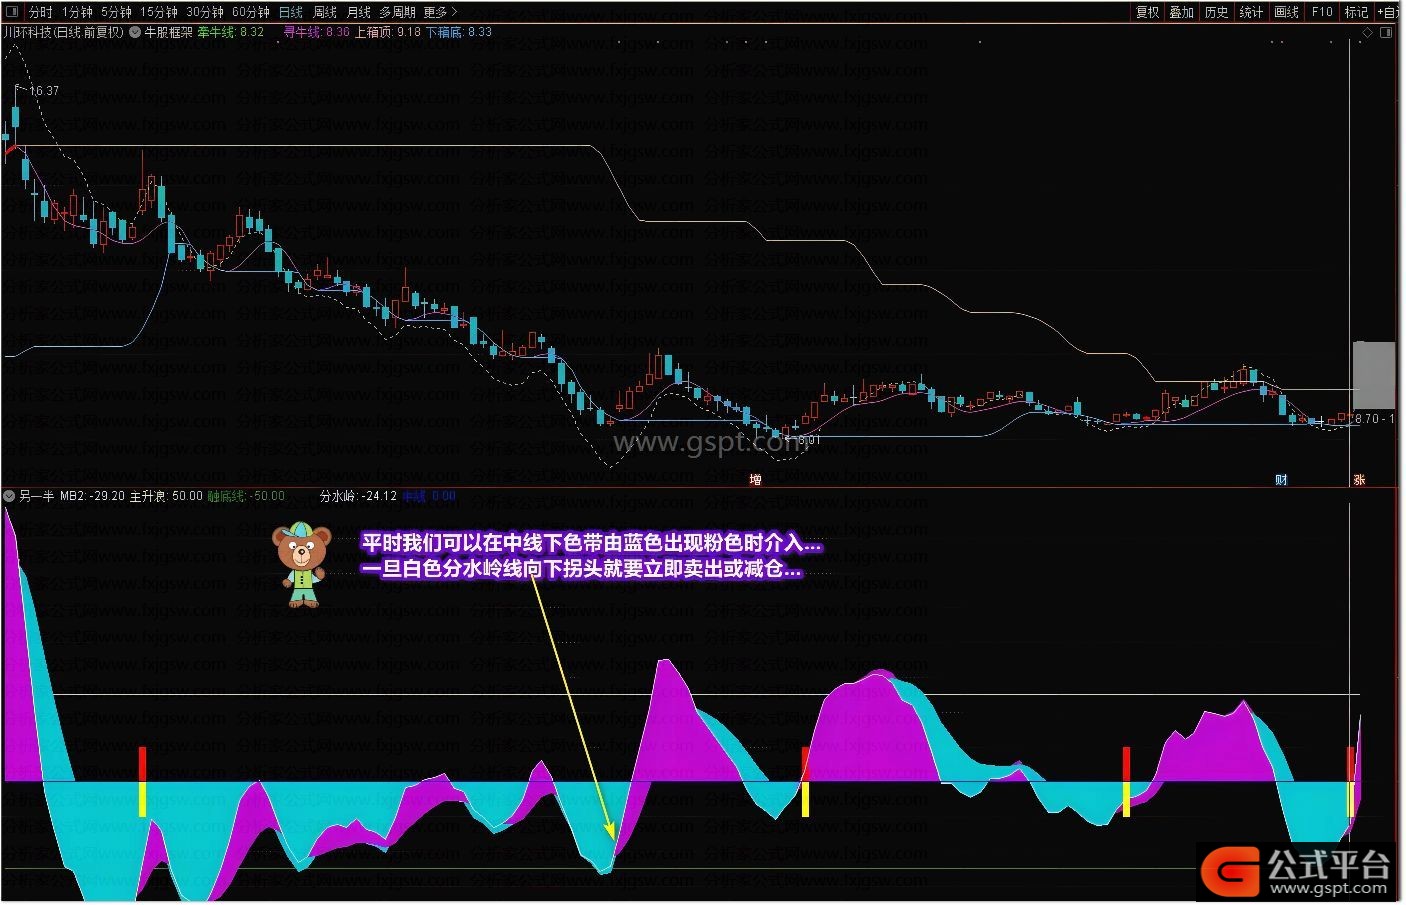This screenshot has width=1406, height=905.
Task: Toggle the right side panel icon
Action: 1387,33
